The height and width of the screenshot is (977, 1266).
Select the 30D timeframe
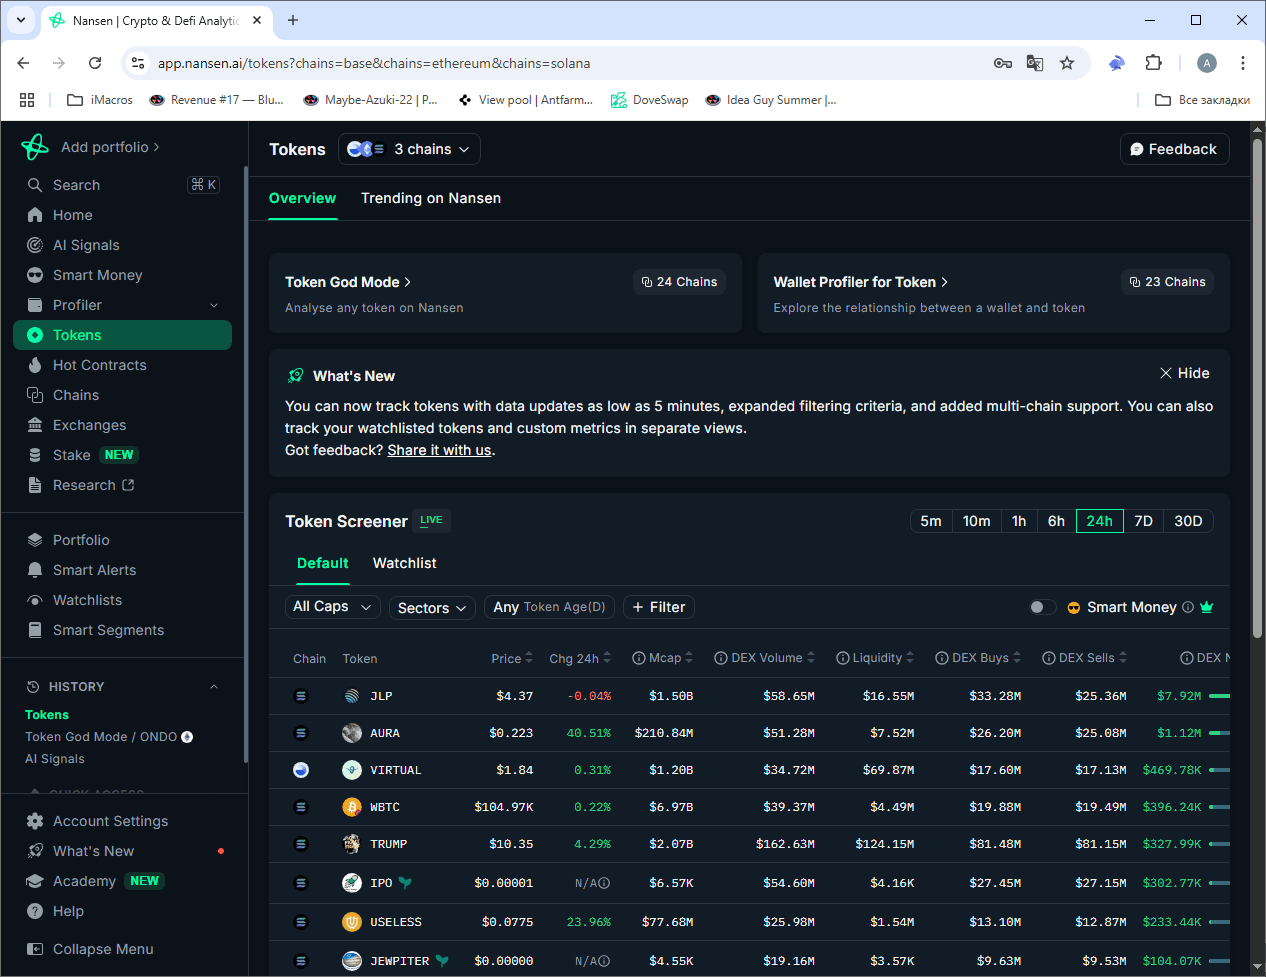click(x=1188, y=521)
